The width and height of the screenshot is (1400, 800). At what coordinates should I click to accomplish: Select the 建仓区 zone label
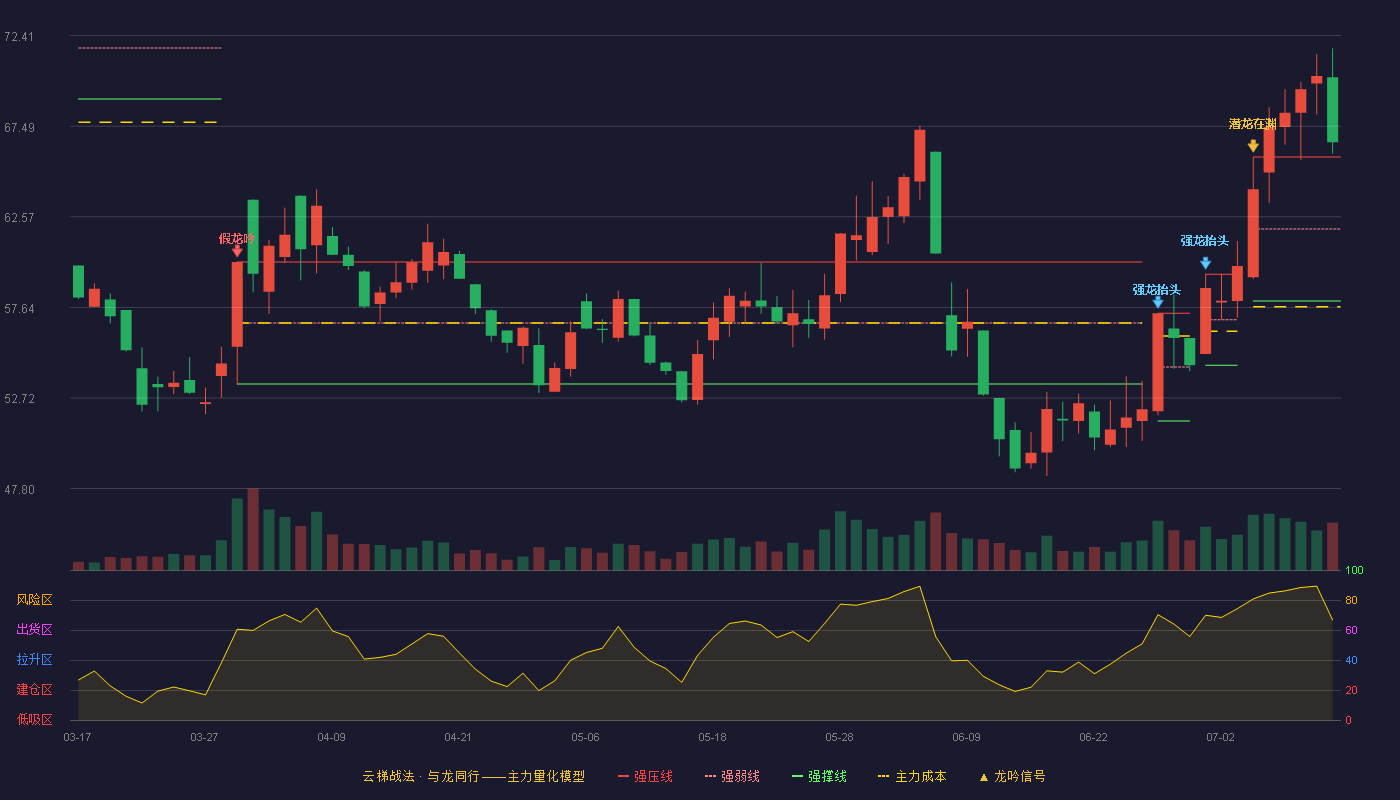35,690
